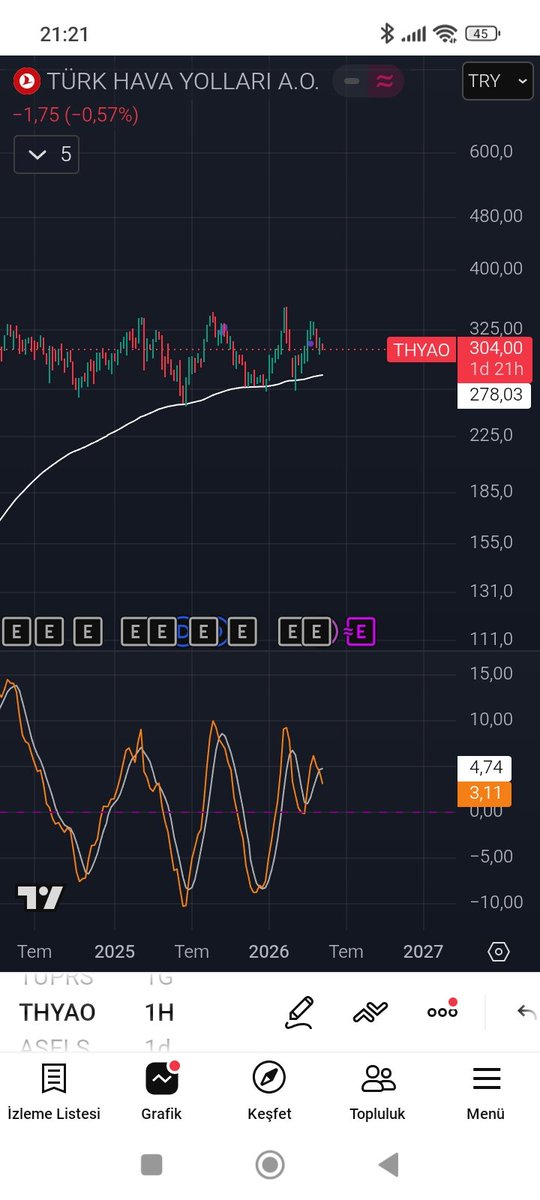The image size is (540, 1200).
Task: Open the indicators icon
Action: tap(370, 1012)
